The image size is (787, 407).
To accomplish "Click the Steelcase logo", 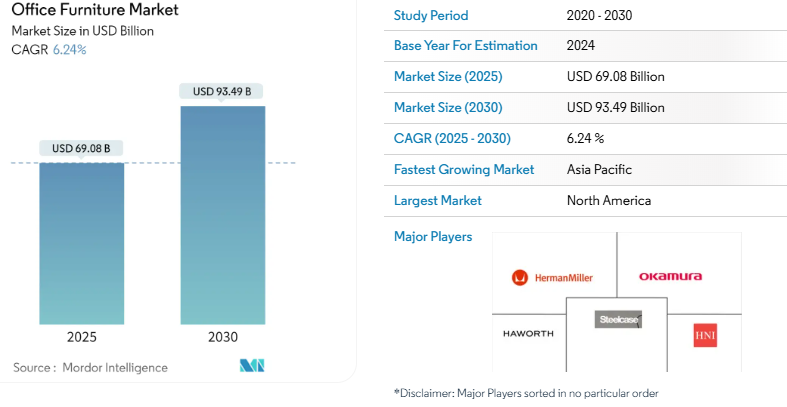I will 618,319.
